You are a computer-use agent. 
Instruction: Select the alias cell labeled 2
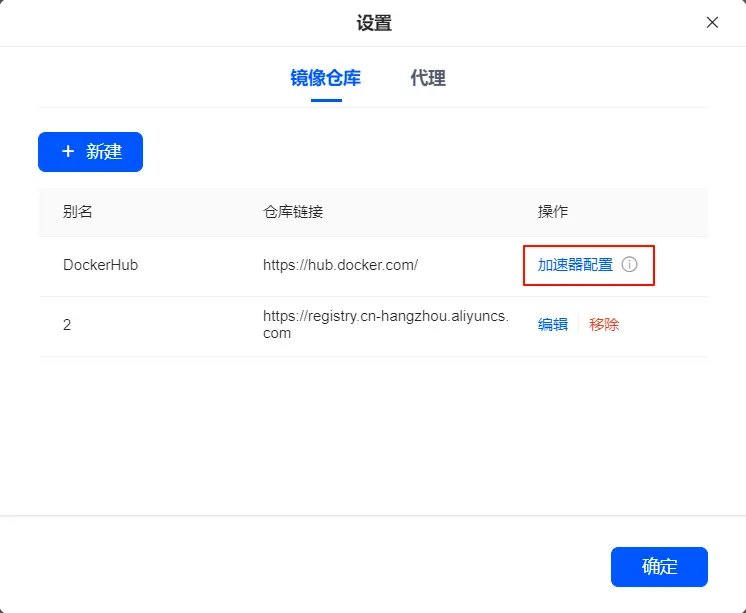pos(67,325)
